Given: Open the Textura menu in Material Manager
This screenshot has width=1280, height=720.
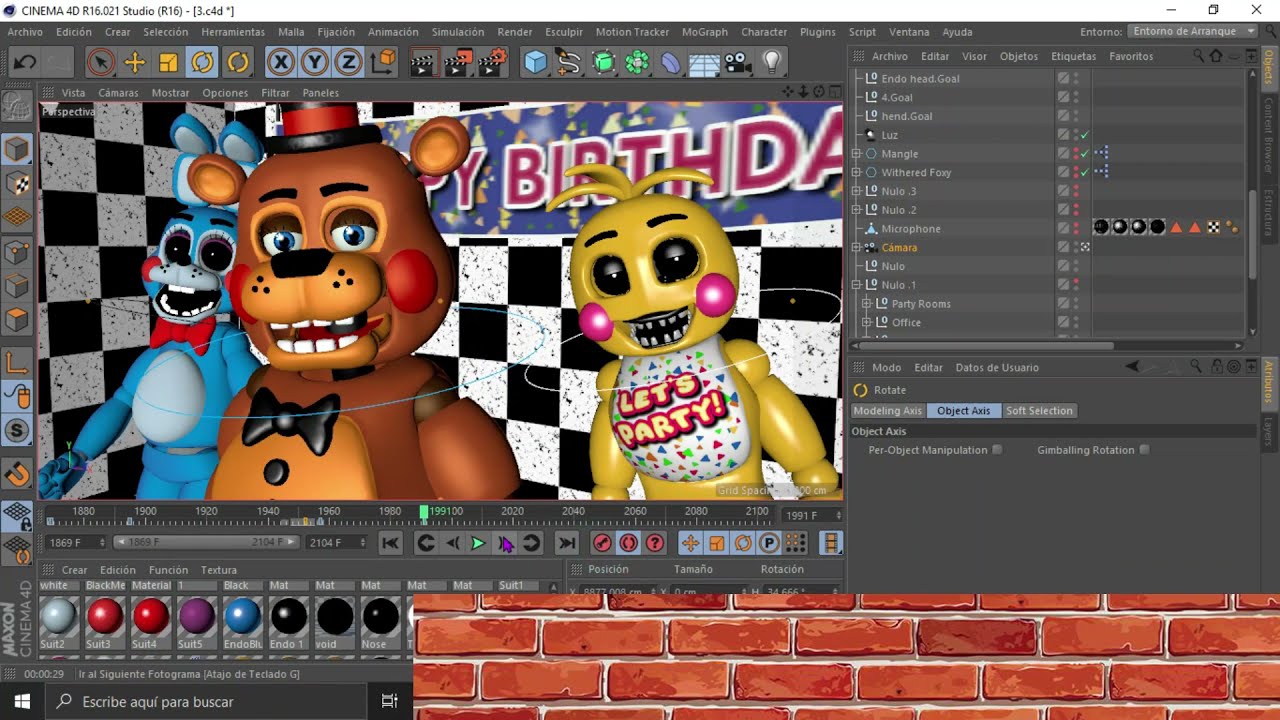Looking at the screenshot, I should click(x=219, y=570).
